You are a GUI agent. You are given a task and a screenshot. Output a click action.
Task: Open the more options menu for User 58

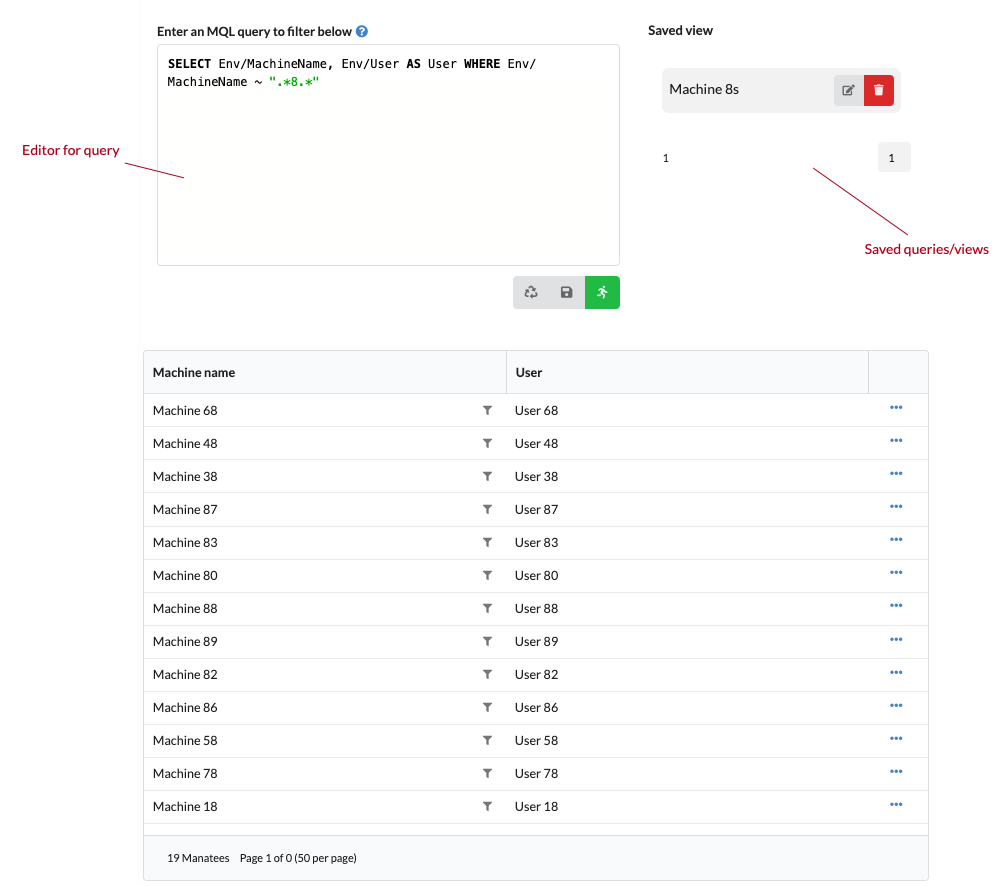(896, 739)
